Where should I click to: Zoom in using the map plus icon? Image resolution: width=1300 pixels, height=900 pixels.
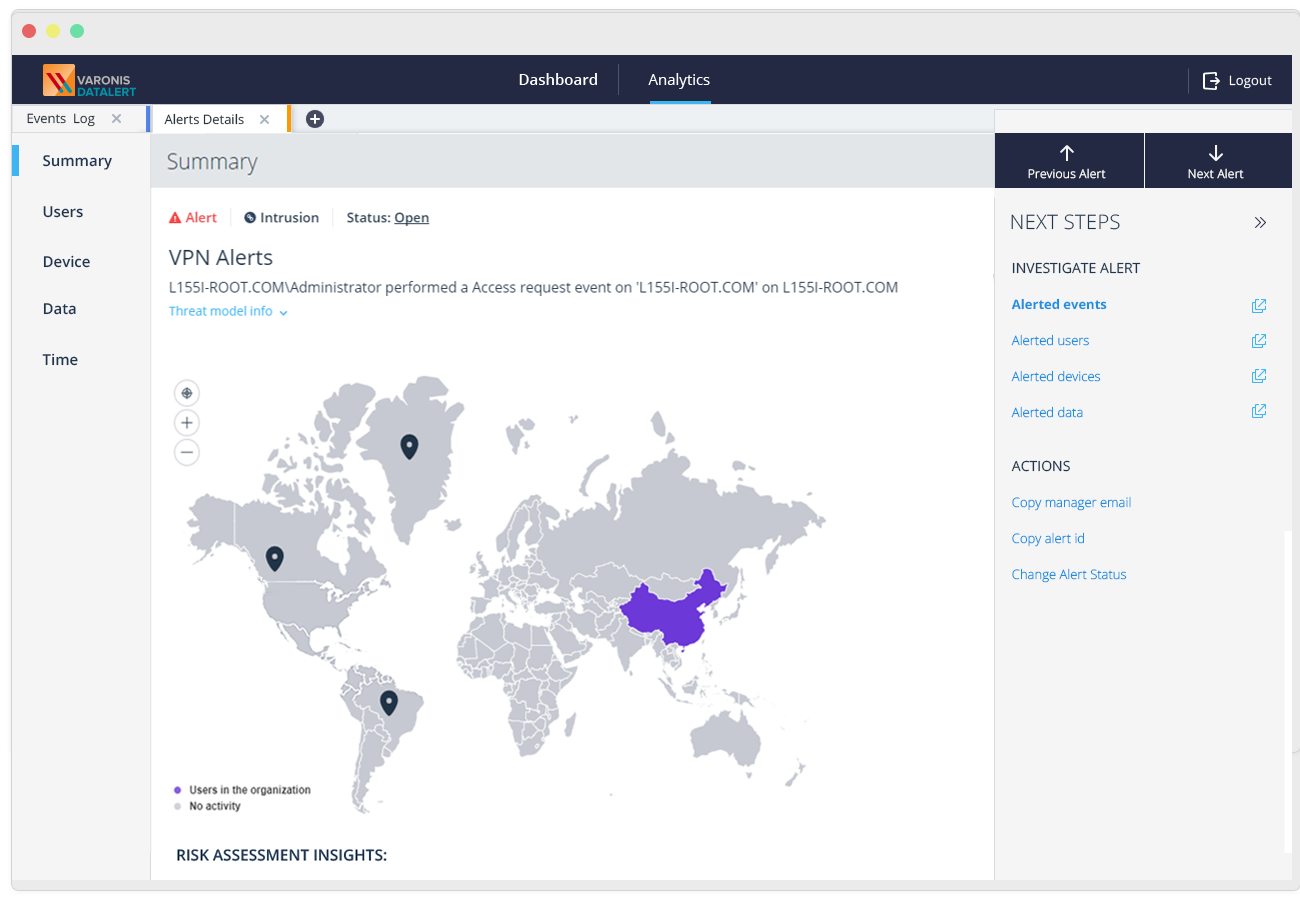(x=187, y=422)
